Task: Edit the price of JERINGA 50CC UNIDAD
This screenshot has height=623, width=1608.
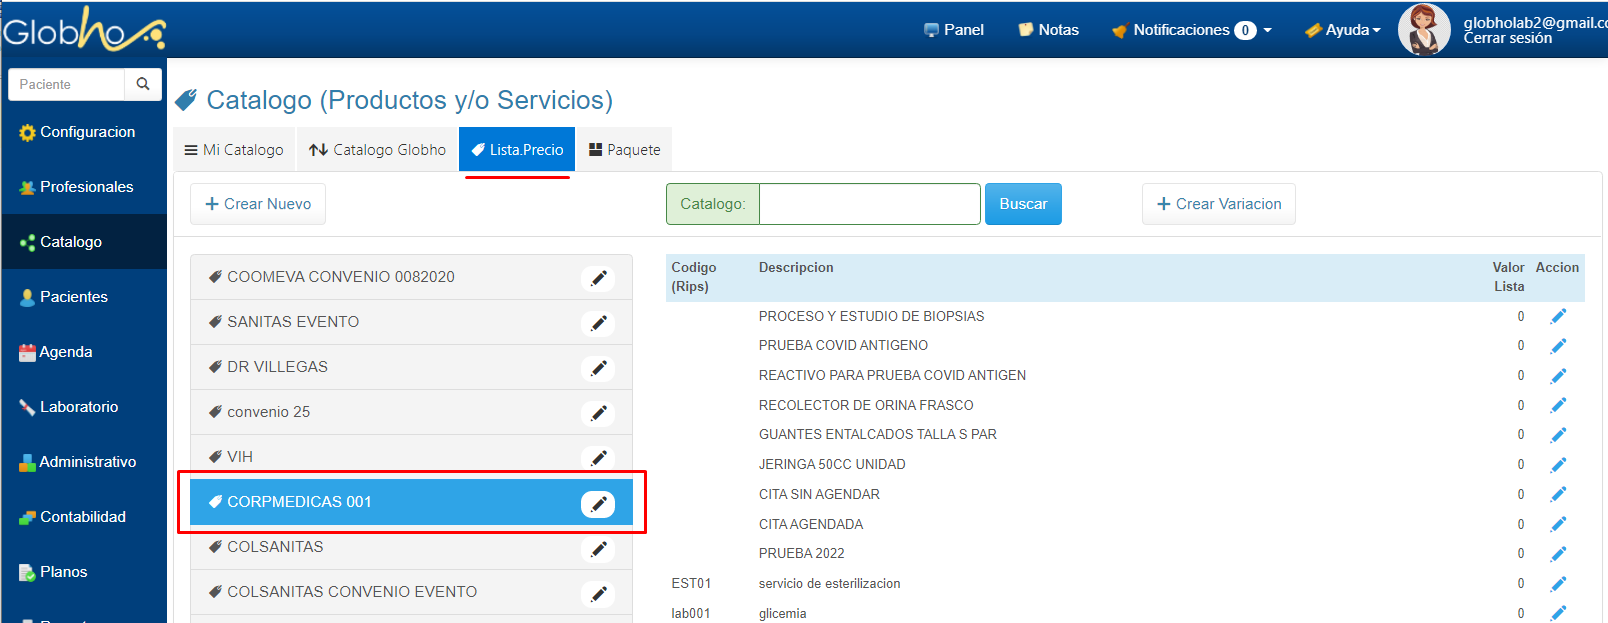Action: point(1558,465)
